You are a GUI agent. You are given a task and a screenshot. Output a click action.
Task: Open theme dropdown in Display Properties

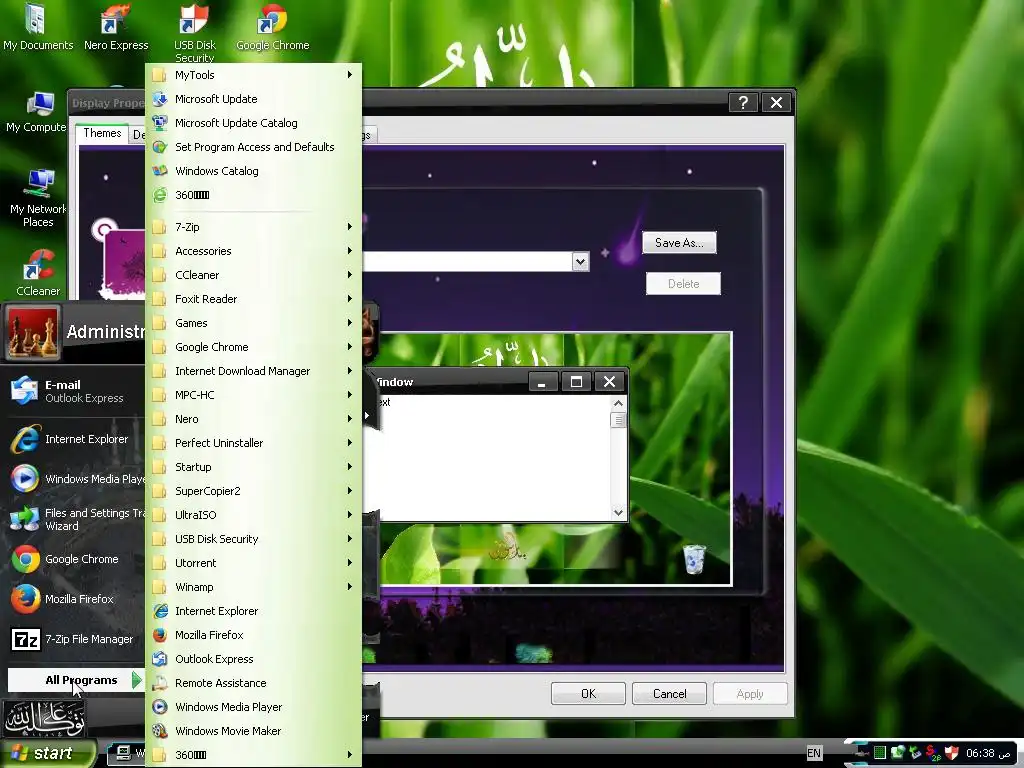(x=580, y=262)
